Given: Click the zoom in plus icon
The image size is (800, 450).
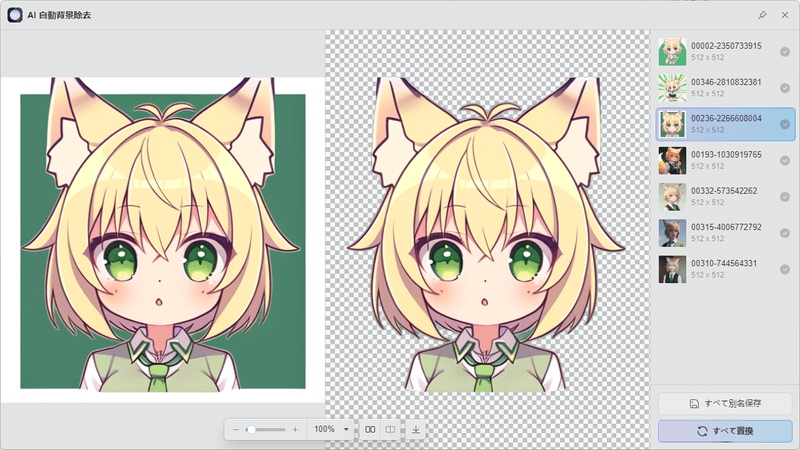Looking at the screenshot, I should (295, 429).
